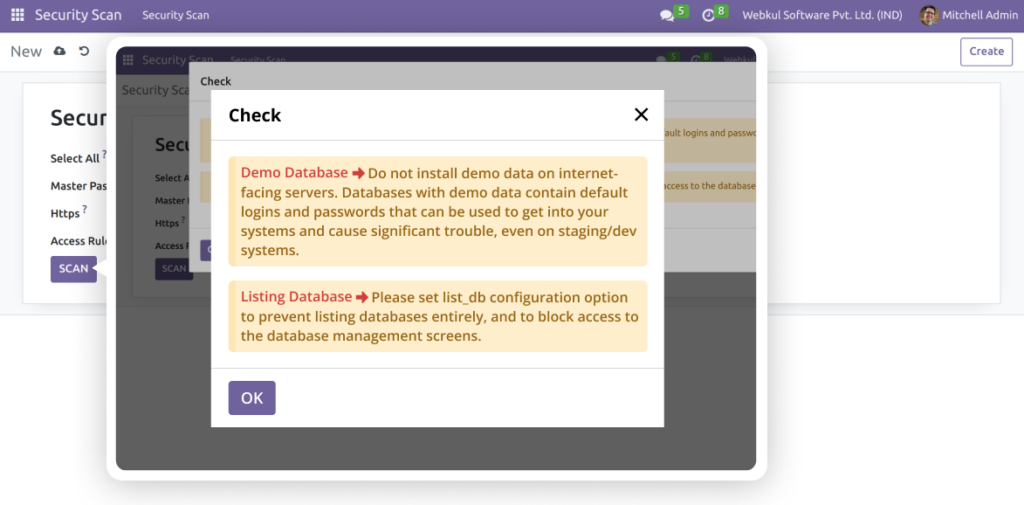Screen dimensions: 1024x505
Task: Click the Check dialog title
Action: [255, 116]
